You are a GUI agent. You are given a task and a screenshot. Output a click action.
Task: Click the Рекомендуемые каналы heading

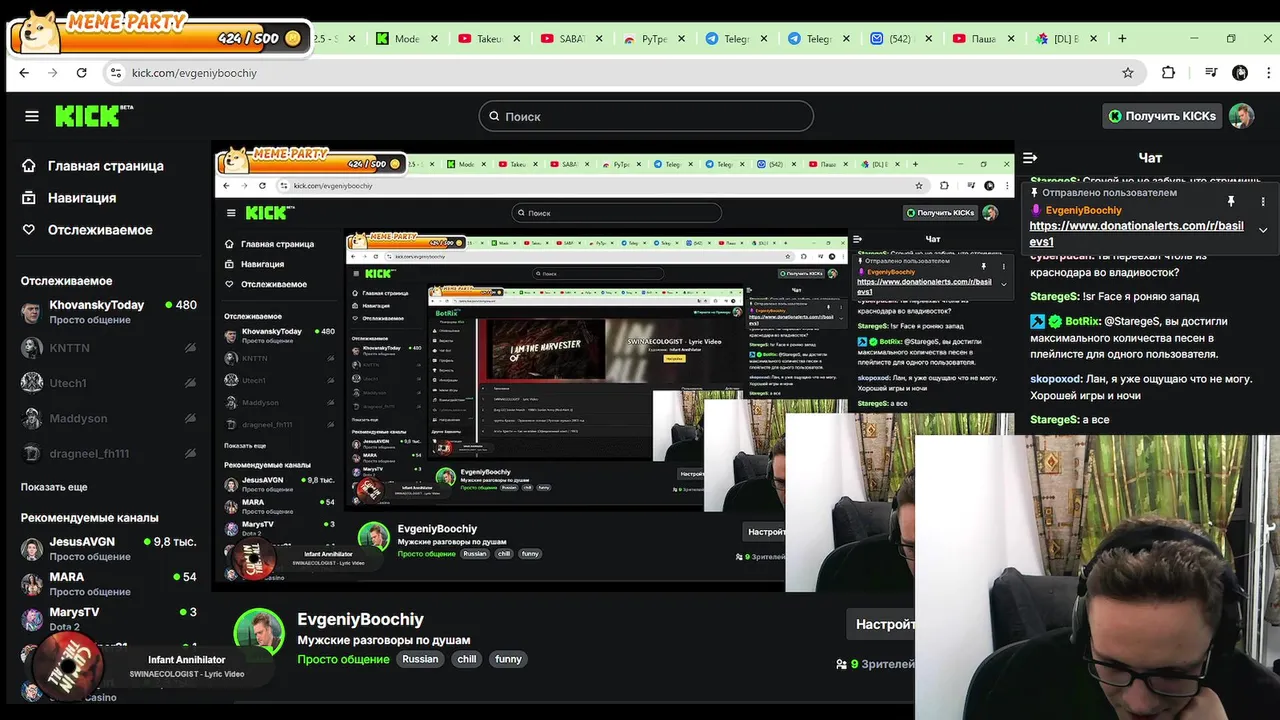89,518
